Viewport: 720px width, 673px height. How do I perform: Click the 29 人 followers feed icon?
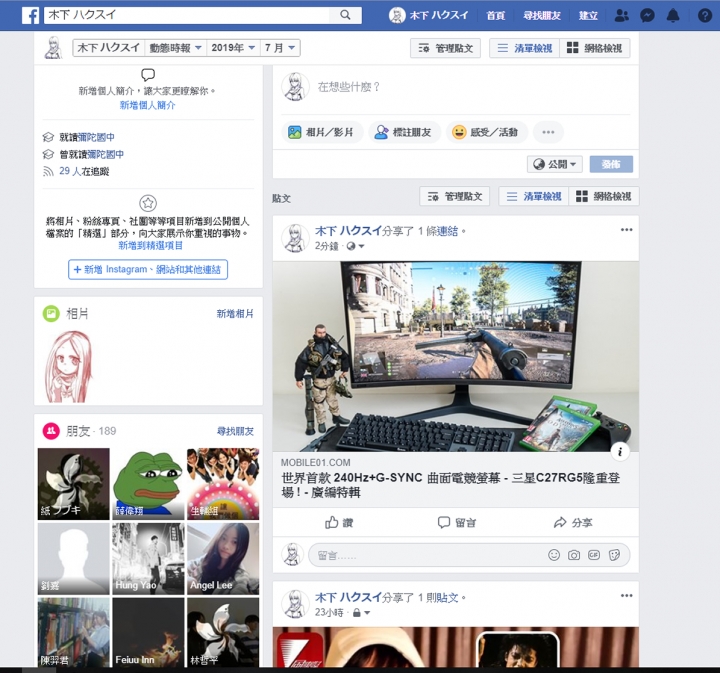point(48,171)
